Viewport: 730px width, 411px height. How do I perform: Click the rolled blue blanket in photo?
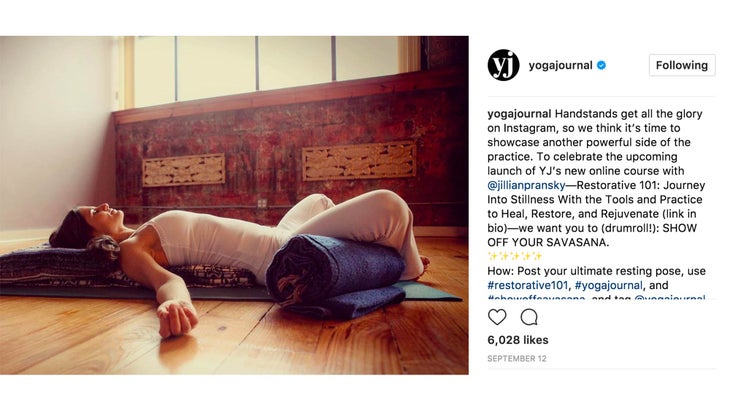point(335,275)
